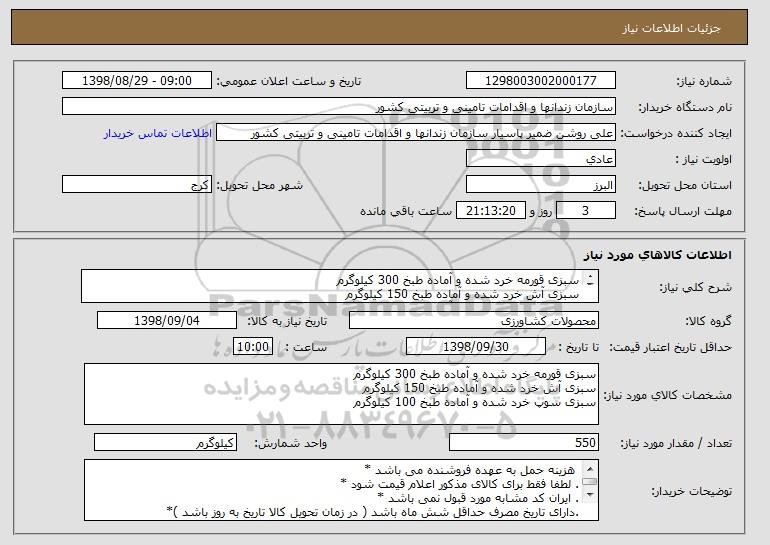Image resolution: width=770 pixels, height=545 pixels.
Task: Click the goods group field محصولات کشاورزی
Action: click(474, 321)
